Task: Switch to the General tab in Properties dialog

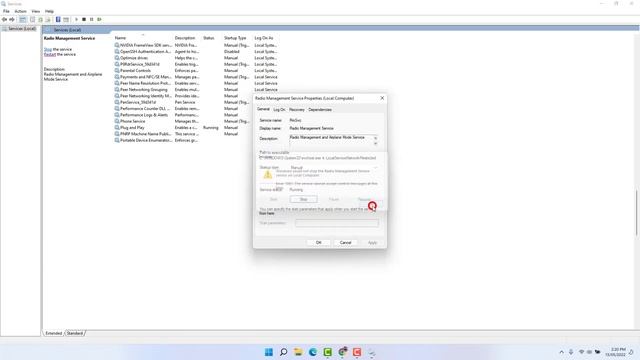Action: [263, 109]
